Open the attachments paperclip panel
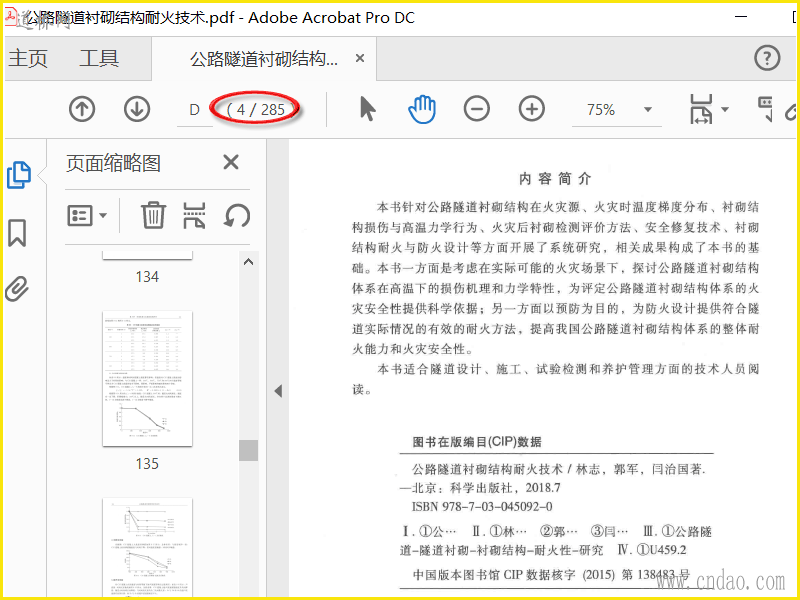This screenshot has height=600, width=800. pyautogui.click(x=17, y=288)
